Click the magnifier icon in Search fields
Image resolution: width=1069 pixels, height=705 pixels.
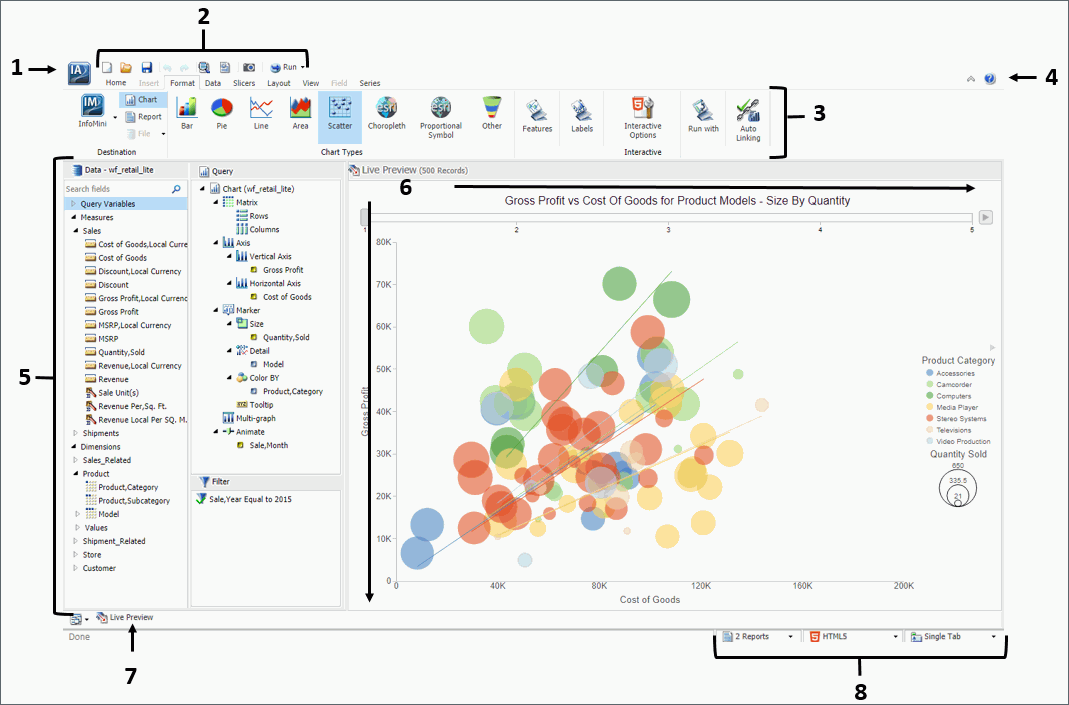(177, 189)
